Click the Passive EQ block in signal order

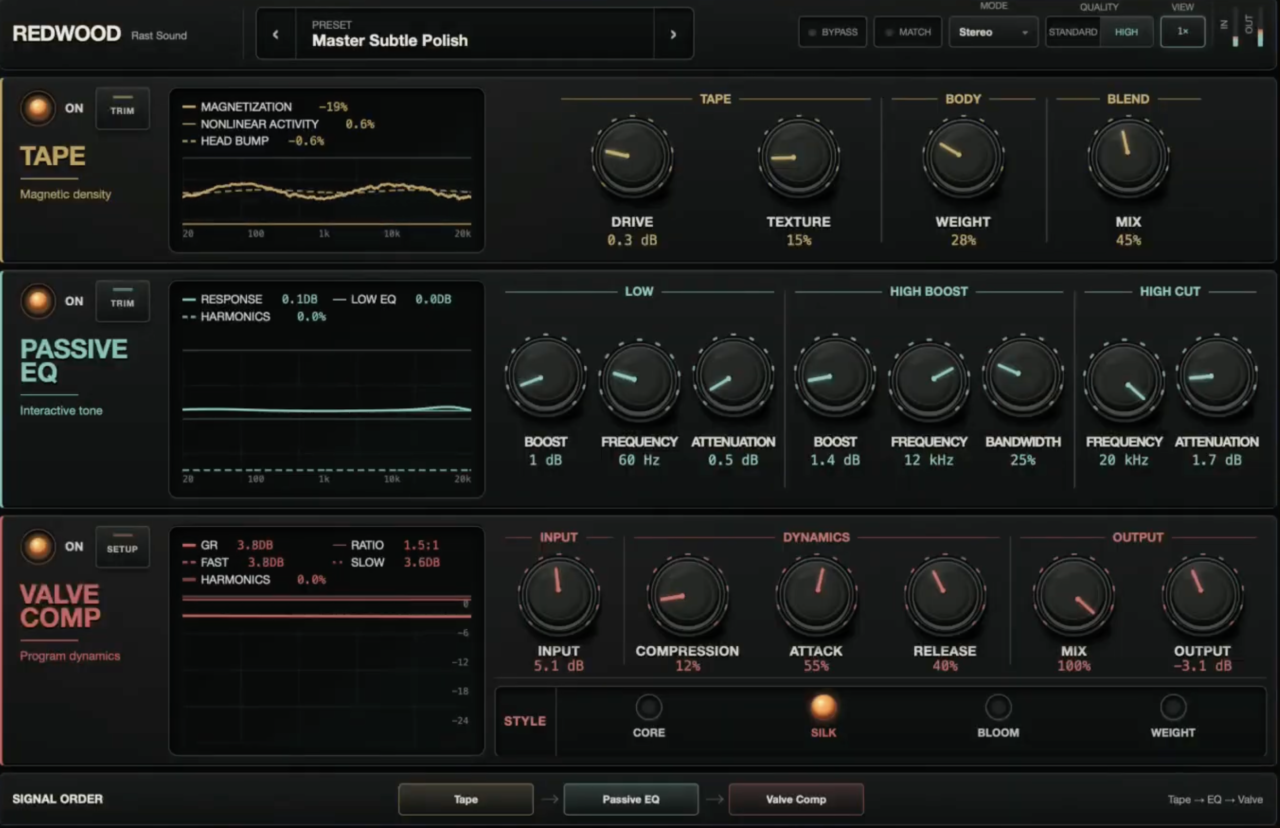(631, 799)
